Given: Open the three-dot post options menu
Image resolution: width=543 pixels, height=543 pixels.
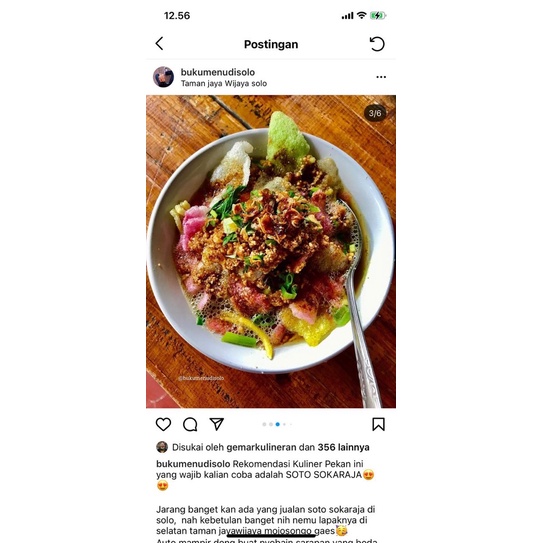Looking at the screenshot, I should click(x=381, y=77).
